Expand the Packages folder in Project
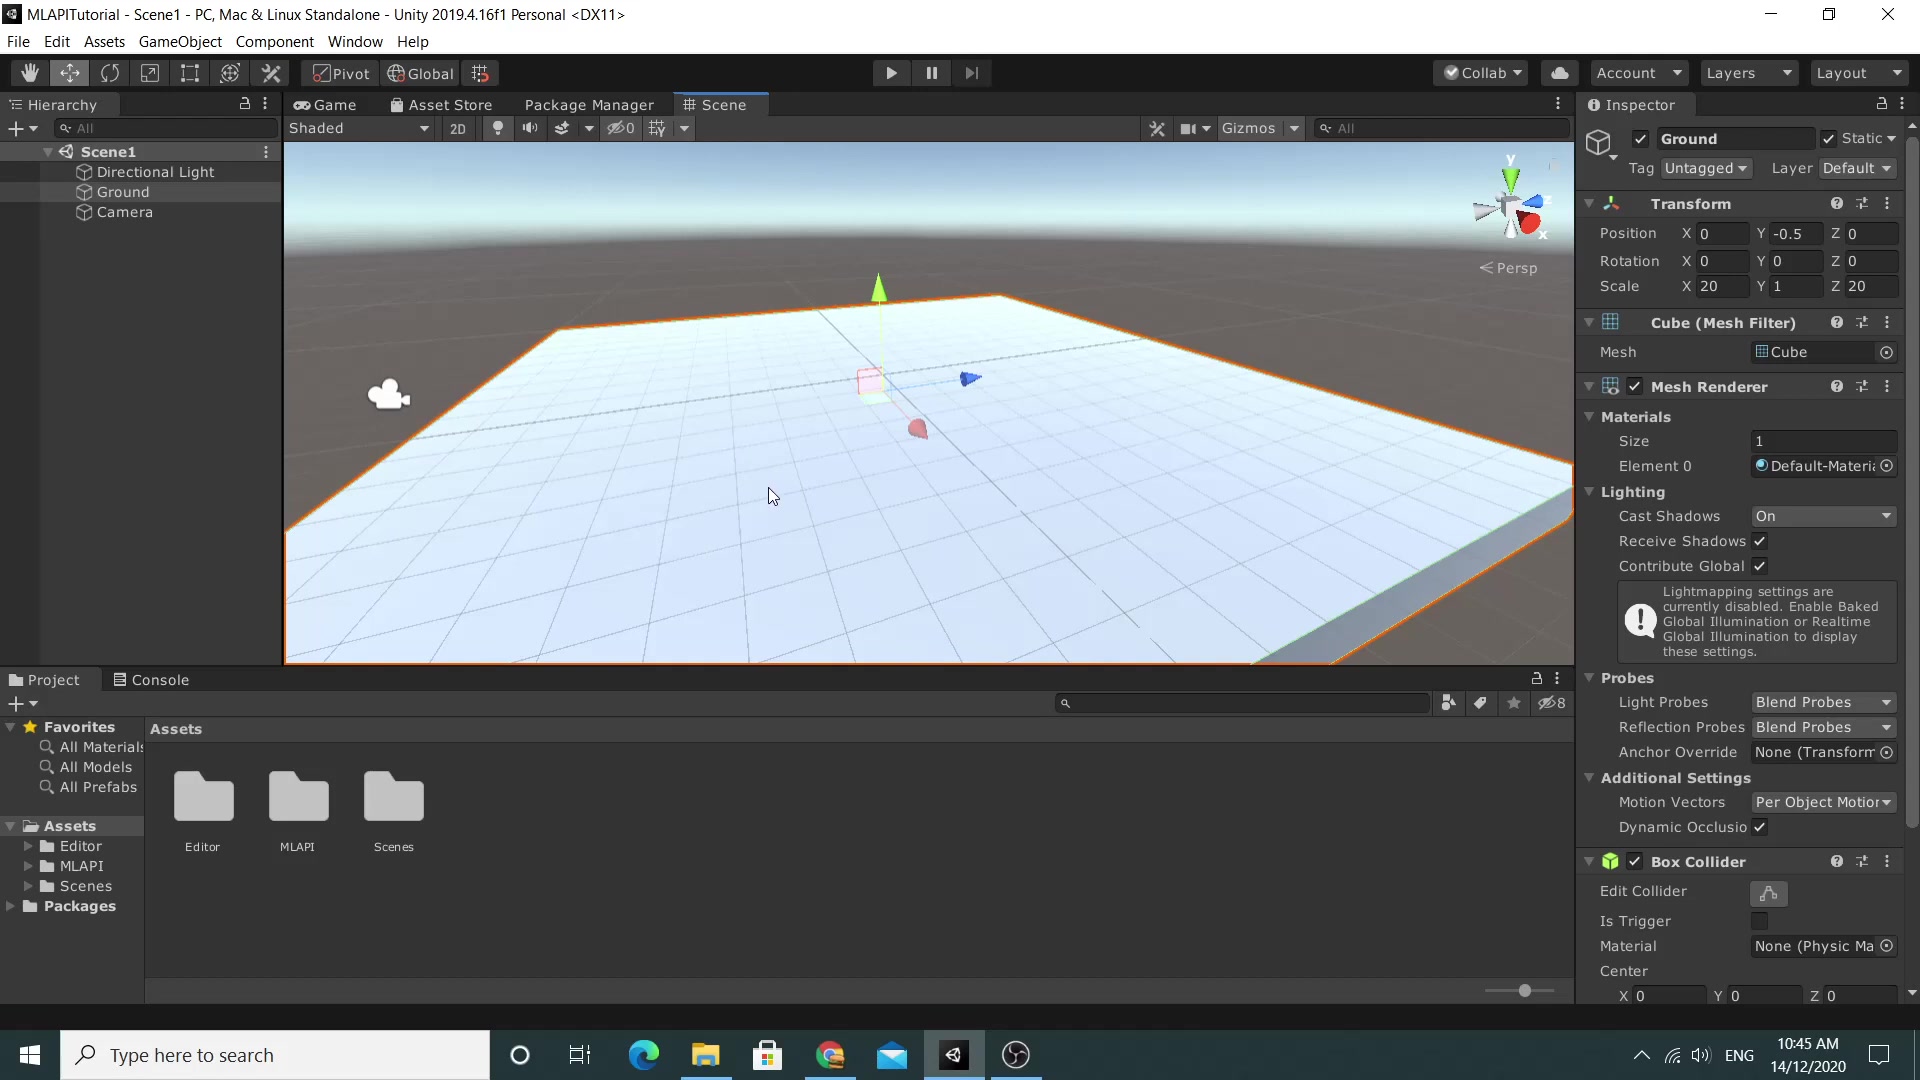Screen dimensions: 1920x1080 click(9, 907)
